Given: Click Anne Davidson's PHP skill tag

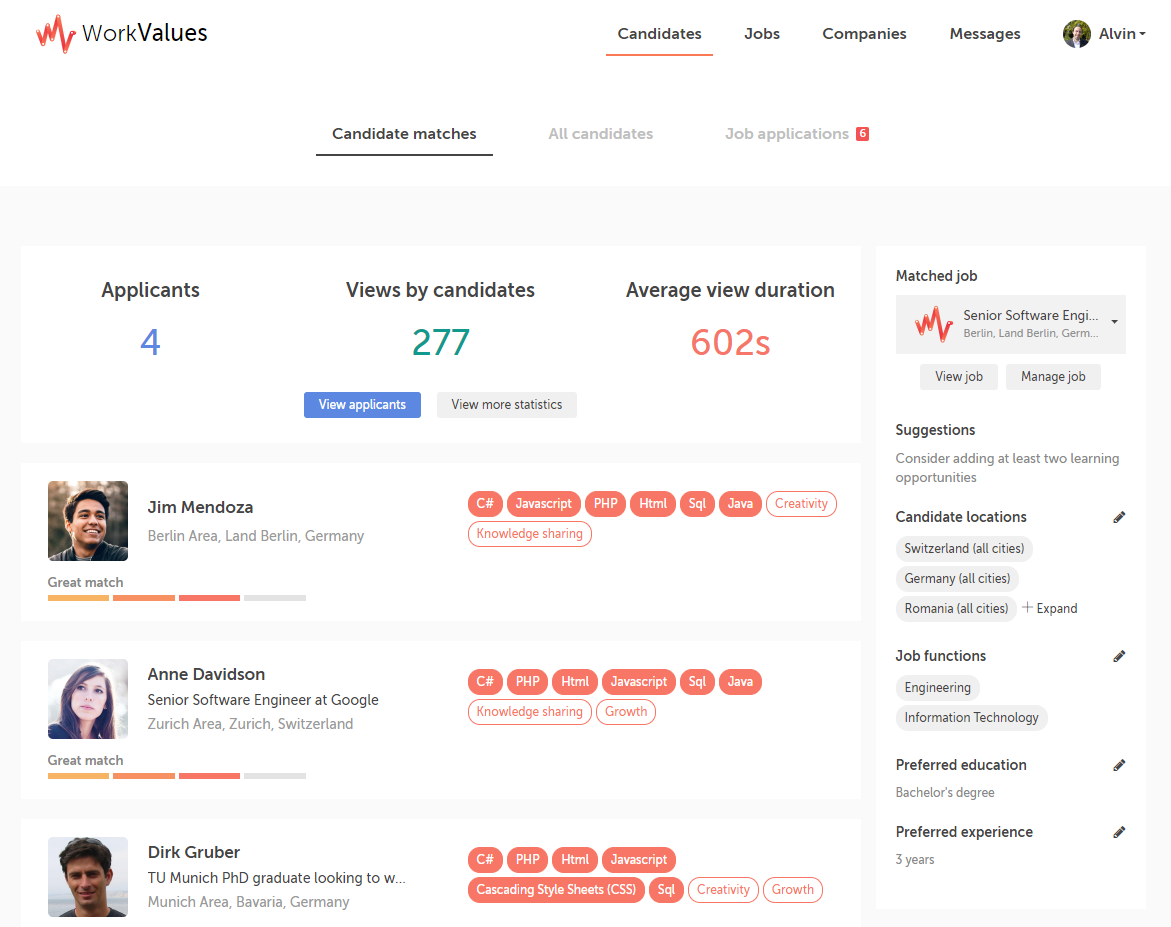Looking at the screenshot, I should coord(527,681).
